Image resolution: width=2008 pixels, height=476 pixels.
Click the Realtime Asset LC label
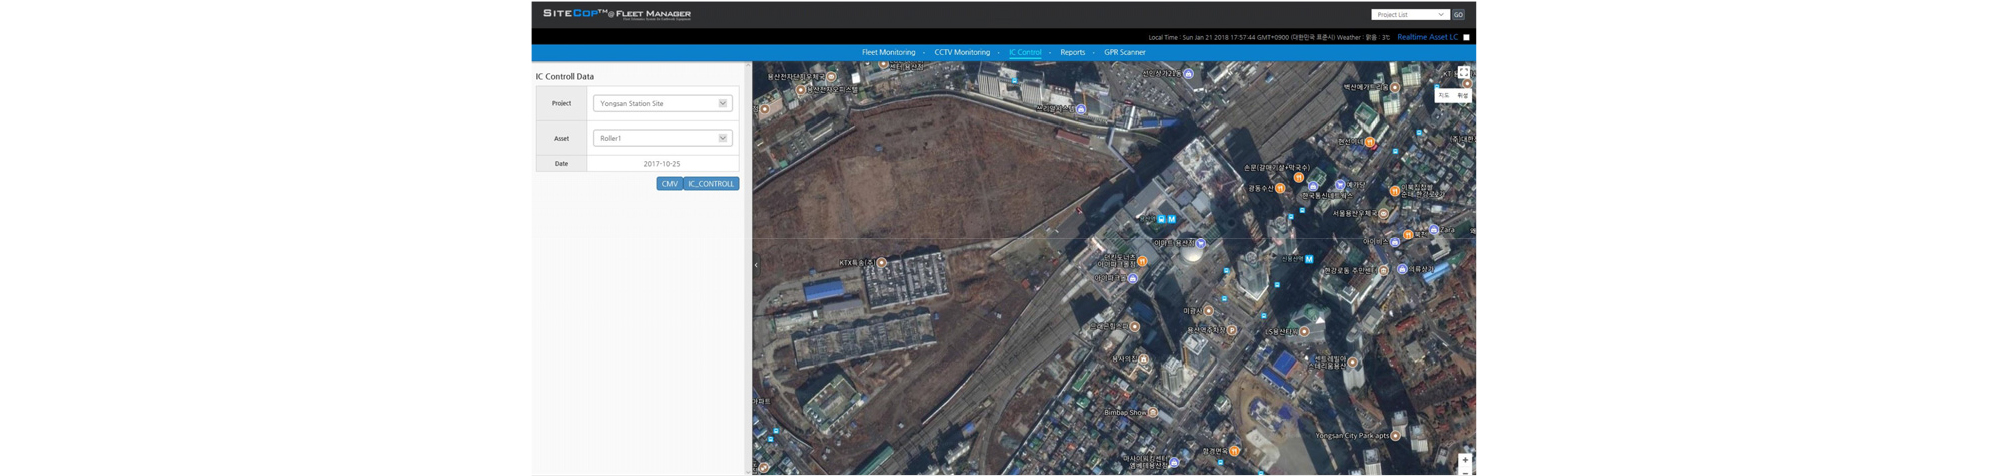click(x=1427, y=37)
